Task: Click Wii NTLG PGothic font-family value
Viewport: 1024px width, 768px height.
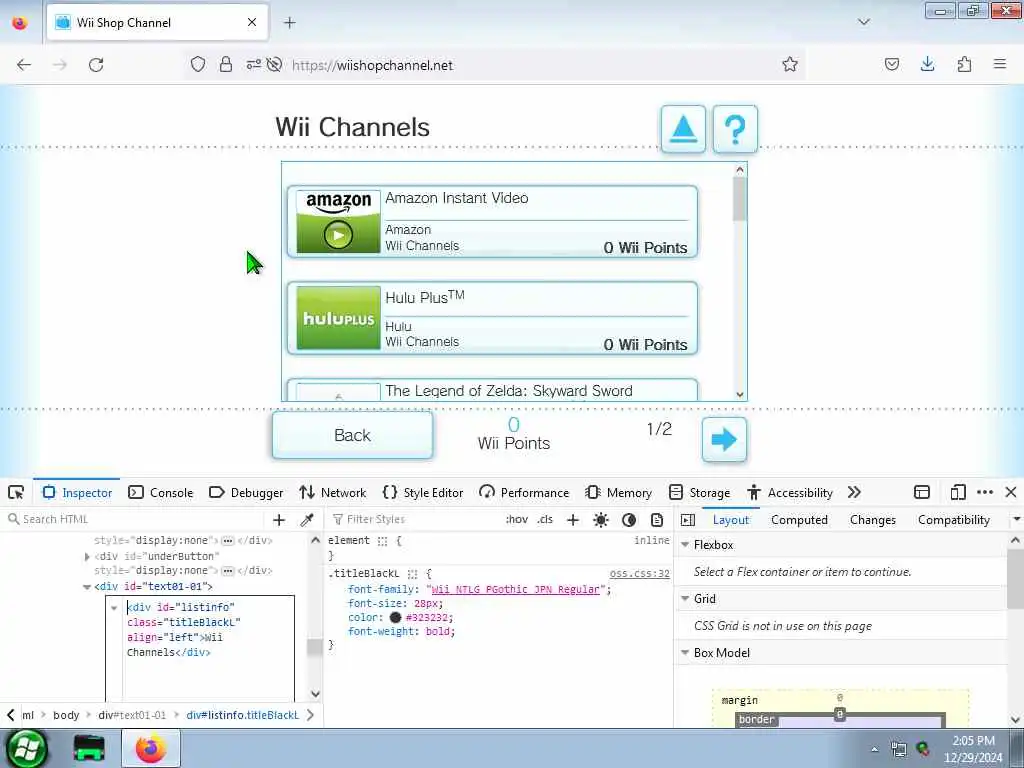Action: (515, 589)
